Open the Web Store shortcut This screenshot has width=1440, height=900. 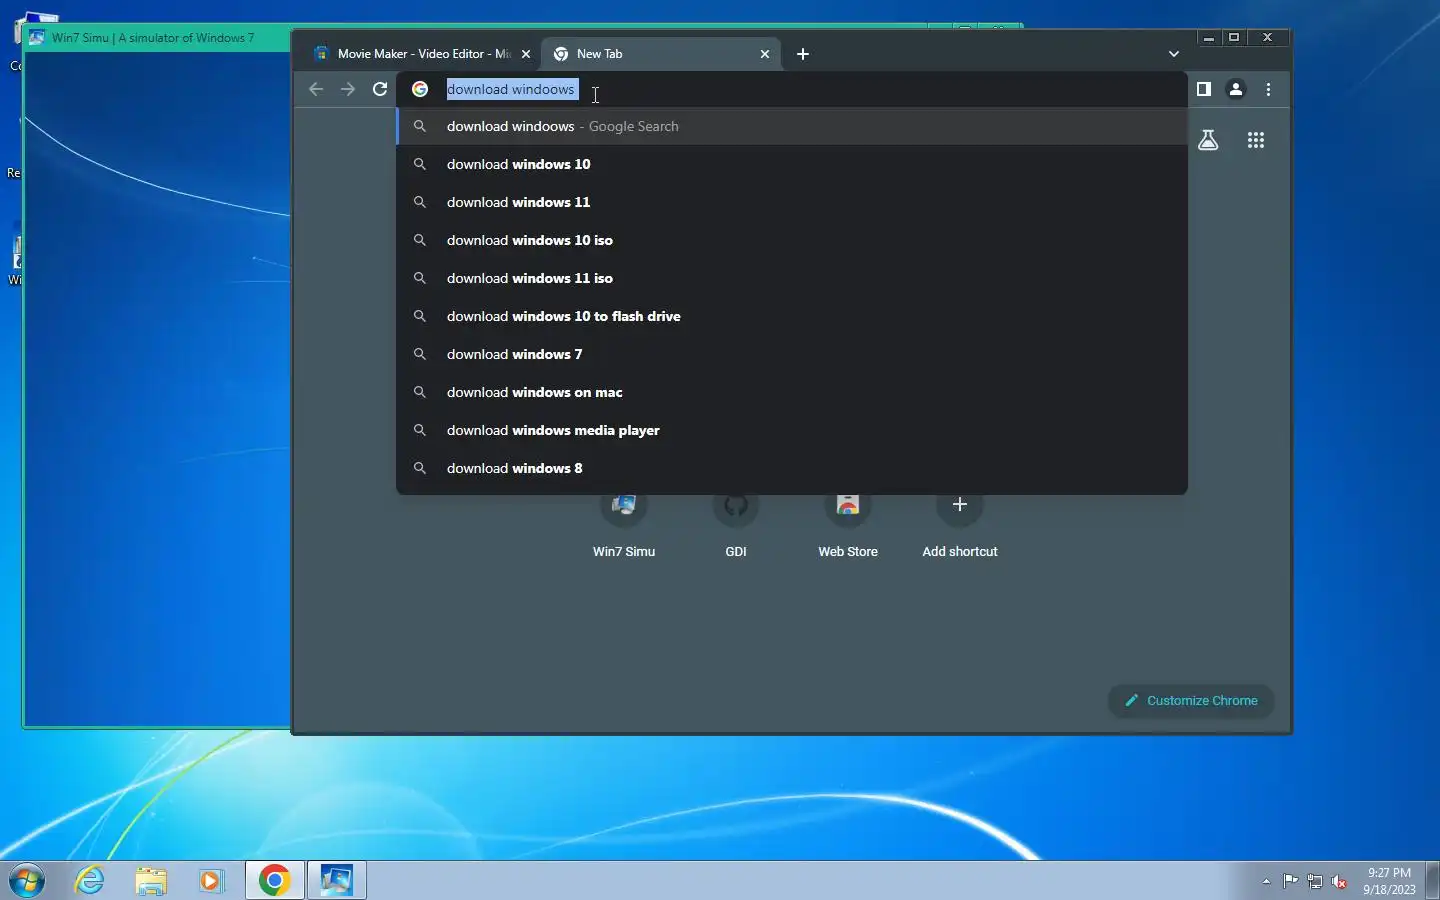[848, 523]
